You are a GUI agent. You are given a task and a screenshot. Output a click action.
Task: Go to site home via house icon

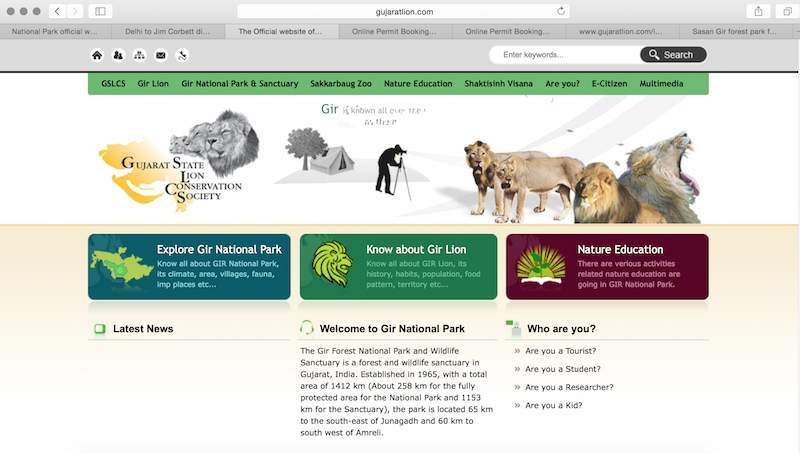[x=97, y=55]
